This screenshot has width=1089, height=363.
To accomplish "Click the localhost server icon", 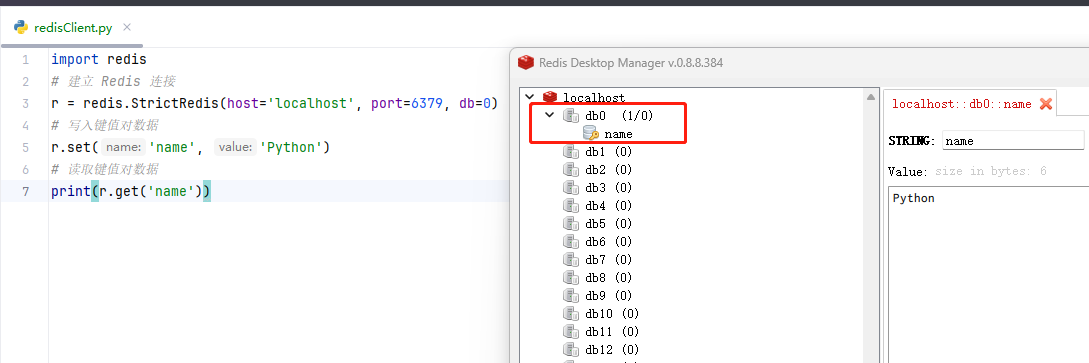I will pos(551,97).
